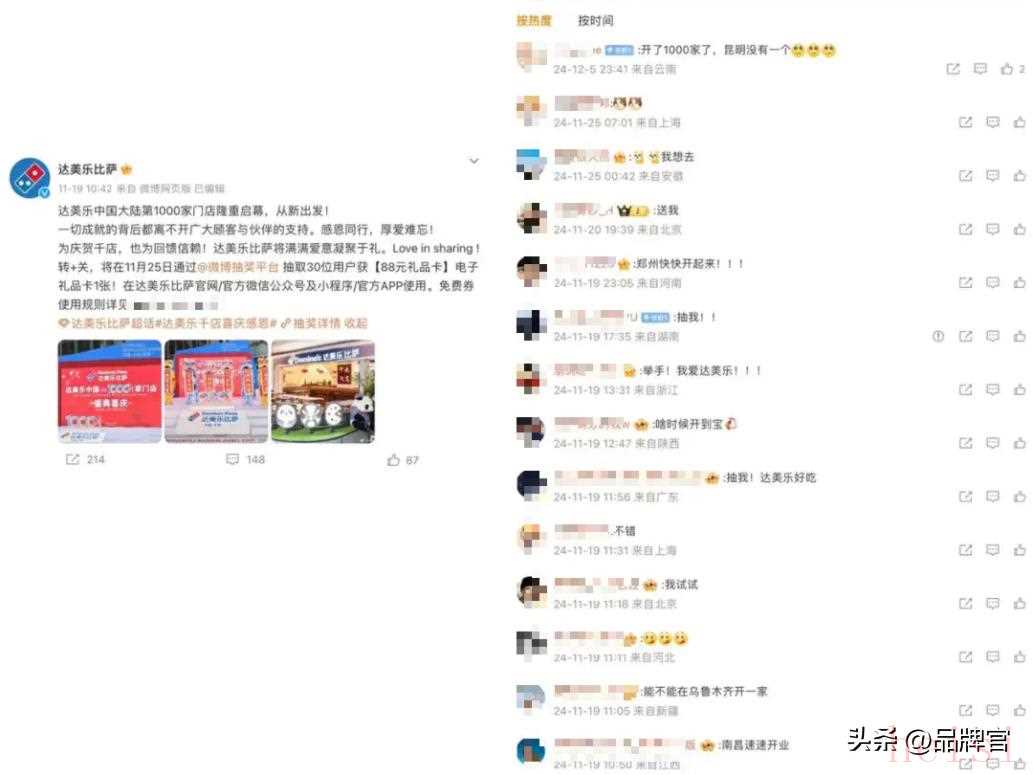This screenshot has width=1033, height=775.
Task: Open the 微博抽奖平台 mention link
Action: [x=238, y=267]
